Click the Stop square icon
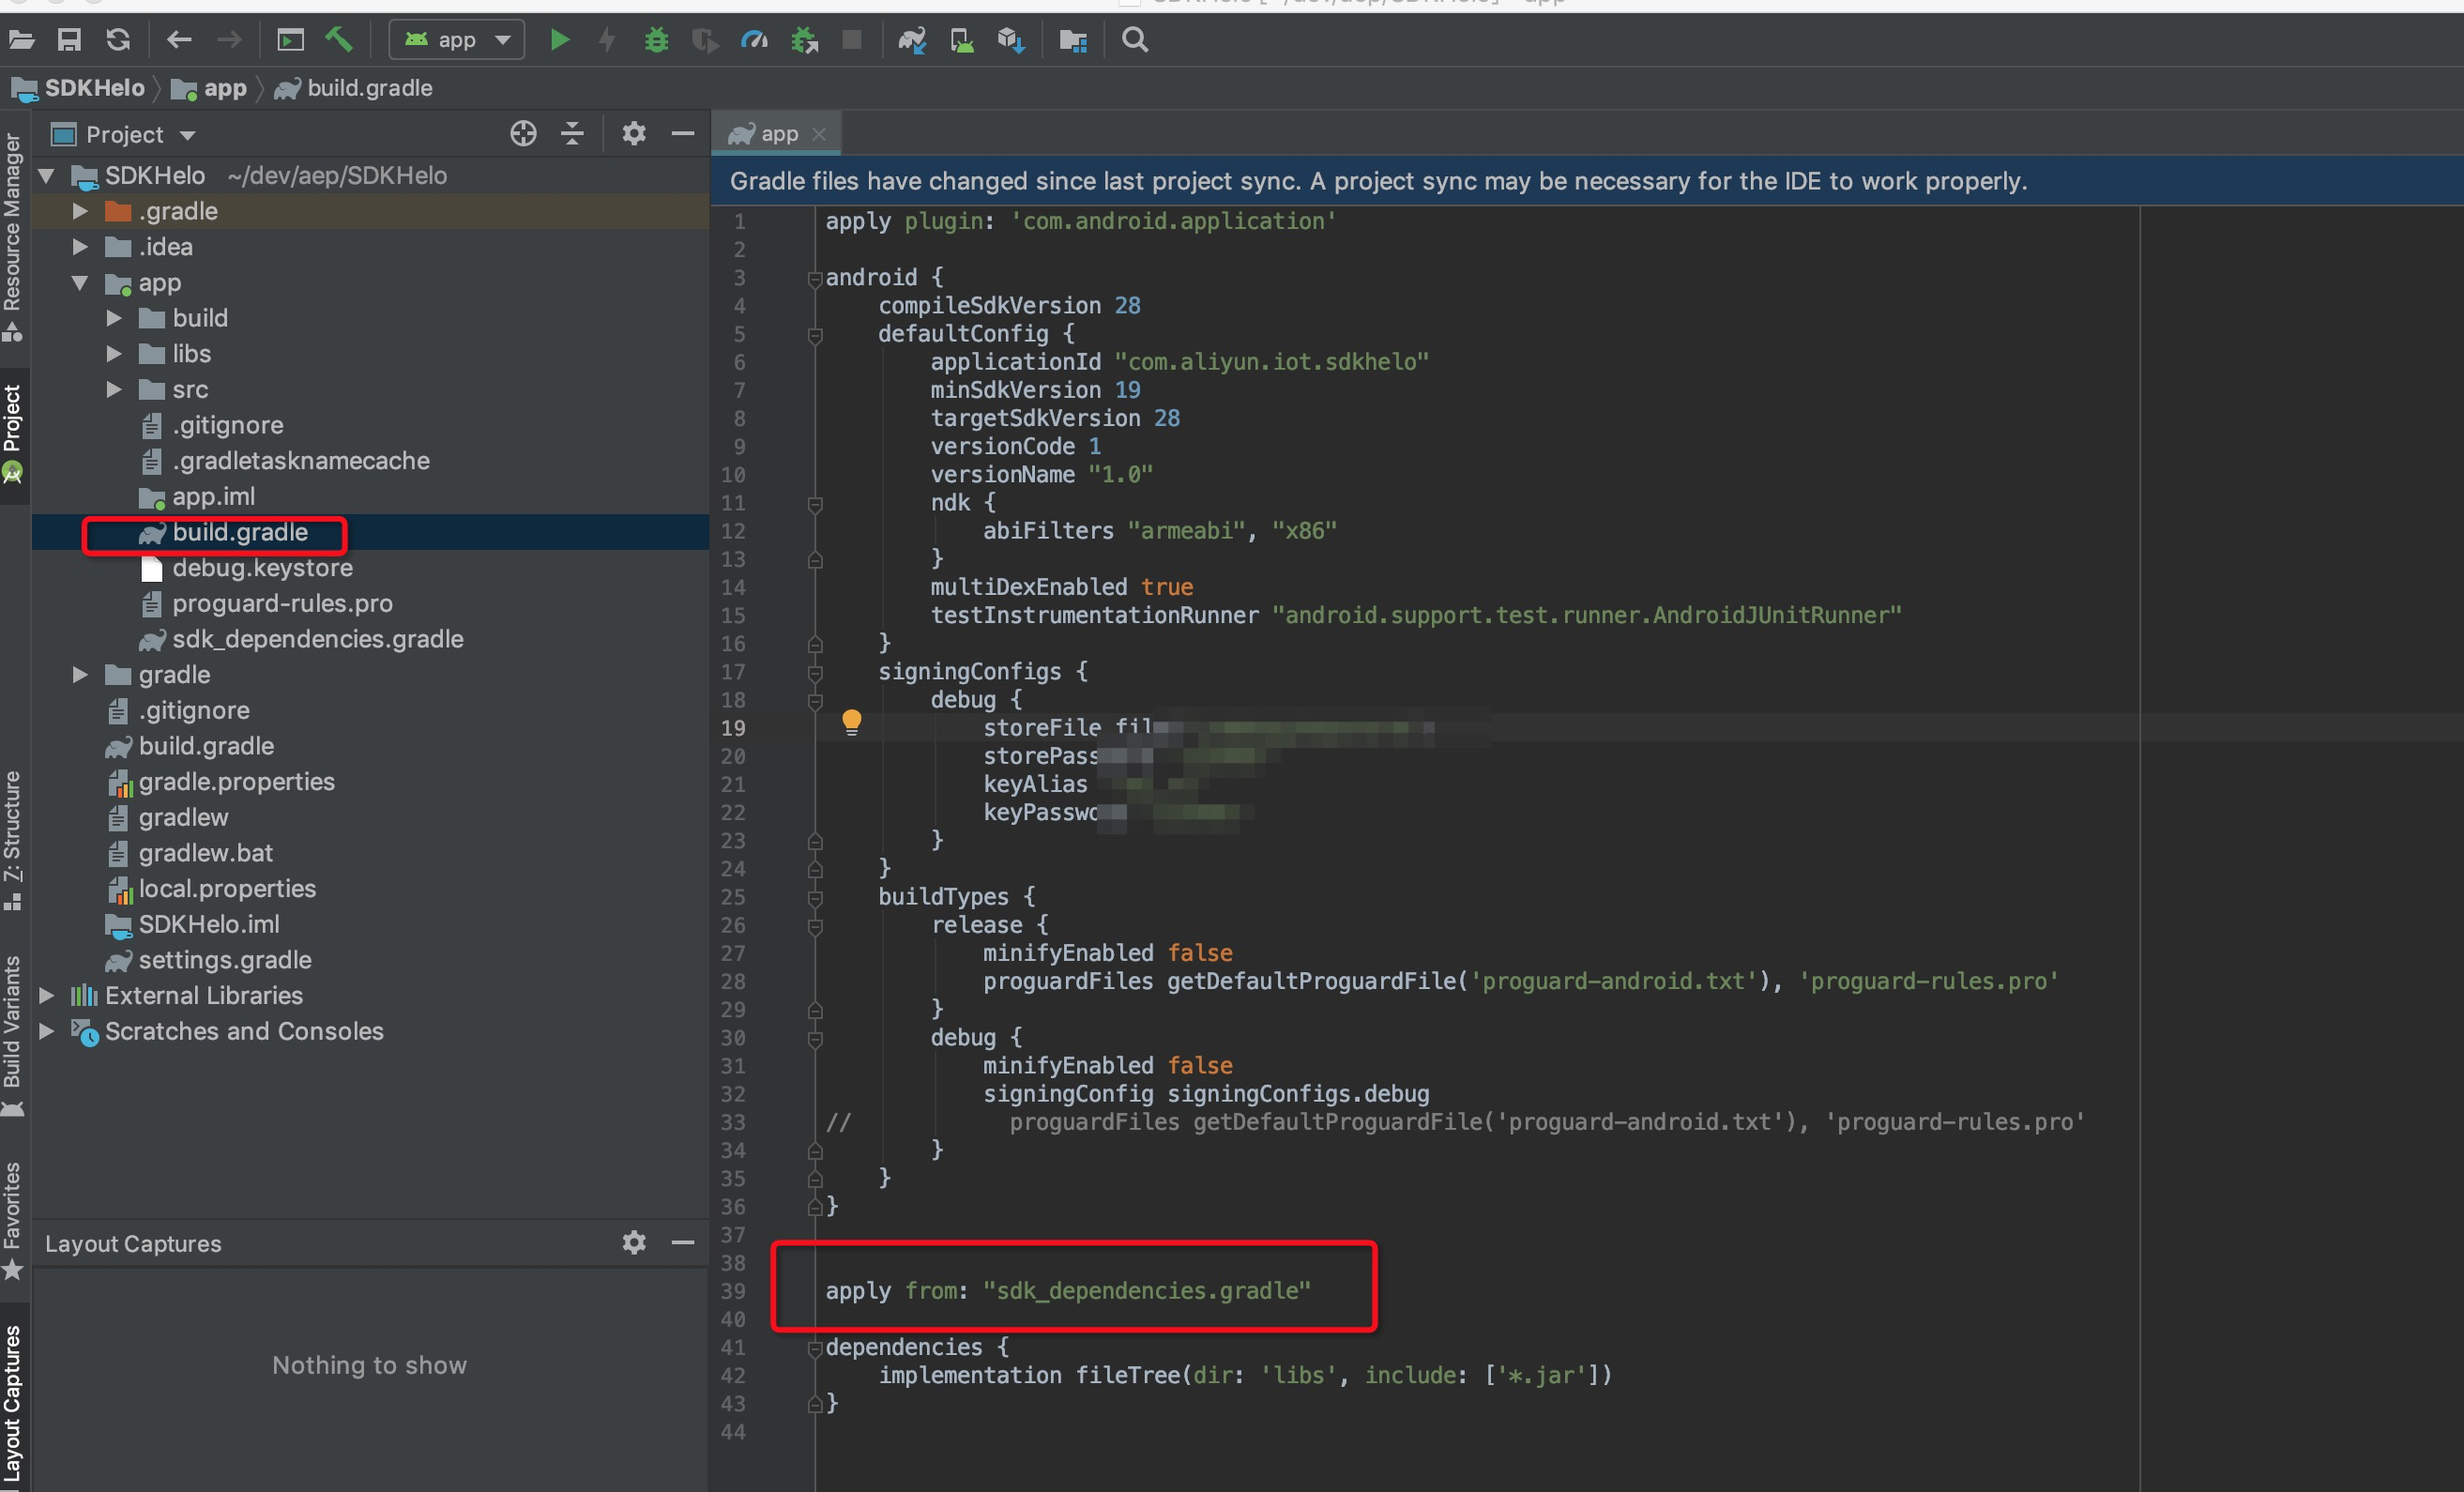The image size is (2464, 1492). click(852, 40)
